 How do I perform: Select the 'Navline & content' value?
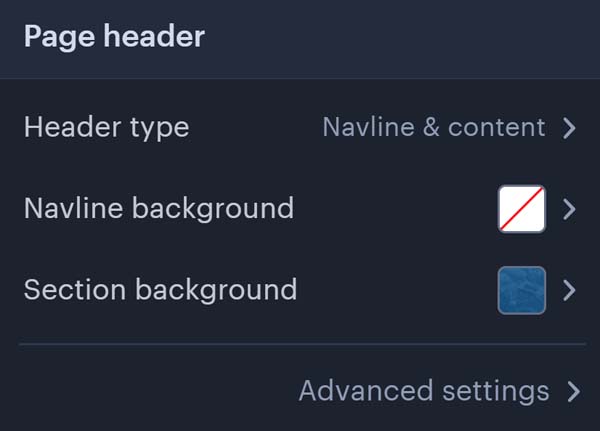(x=434, y=127)
